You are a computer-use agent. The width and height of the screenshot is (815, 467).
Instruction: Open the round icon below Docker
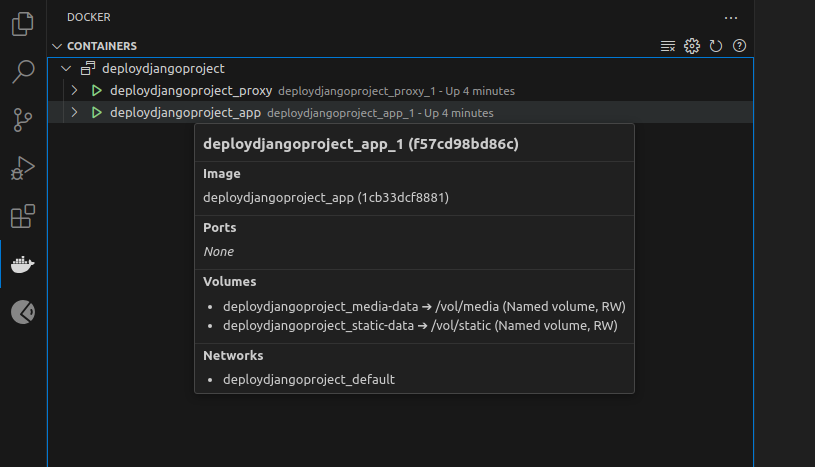point(23,312)
